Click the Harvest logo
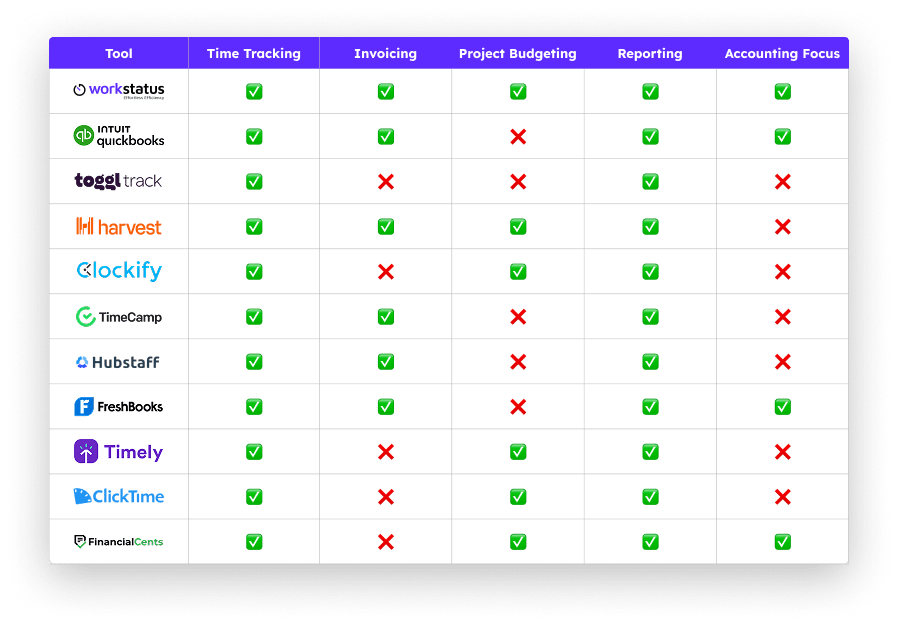Viewport: 898px width, 626px height. coord(118,227)
